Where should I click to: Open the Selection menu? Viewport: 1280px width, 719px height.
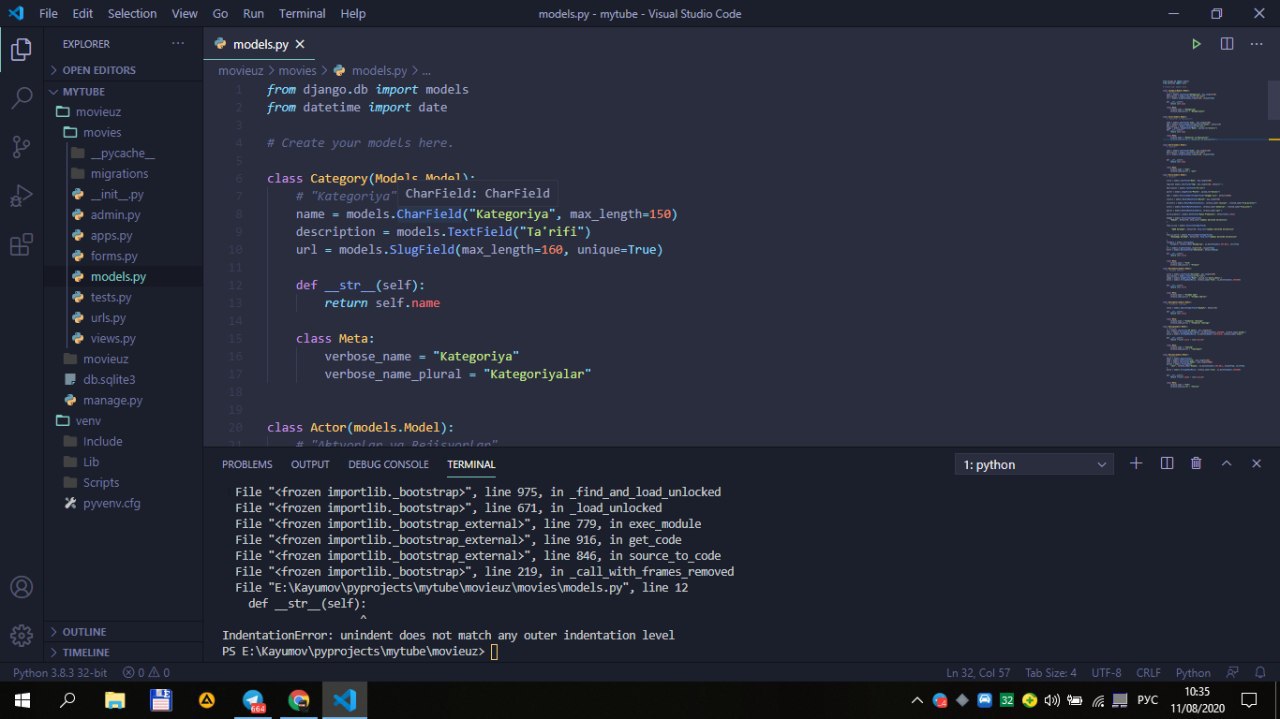(x=132, y=14)
